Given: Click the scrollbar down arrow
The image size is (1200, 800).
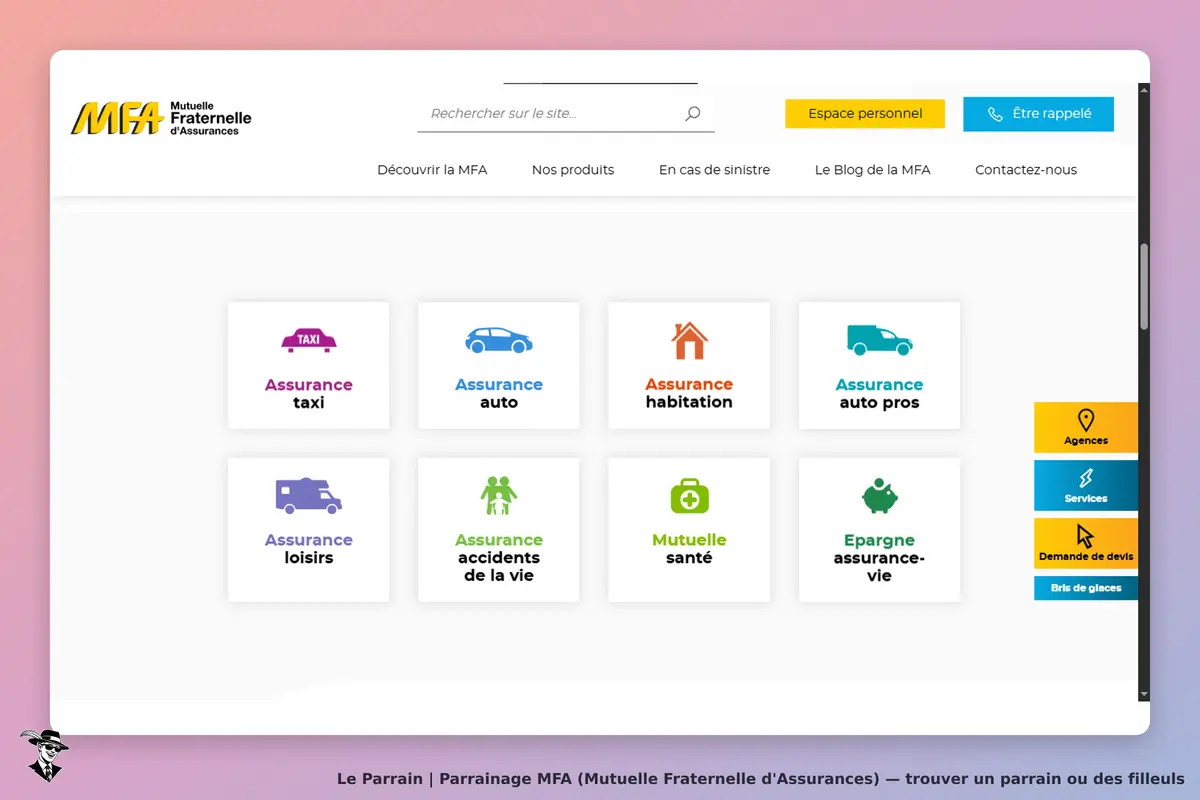Looking at the screenshot, I should 1144,694.
